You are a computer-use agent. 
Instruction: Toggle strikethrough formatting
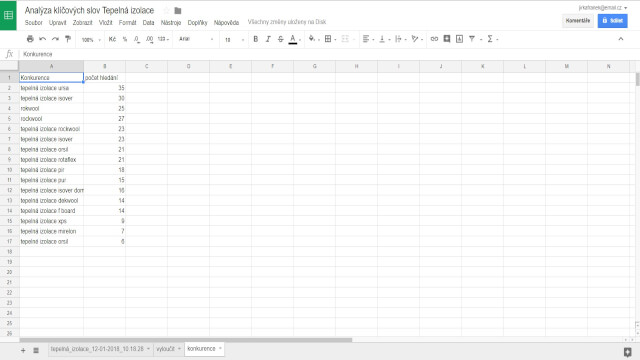pyautogui.click(x=280, y=39)
